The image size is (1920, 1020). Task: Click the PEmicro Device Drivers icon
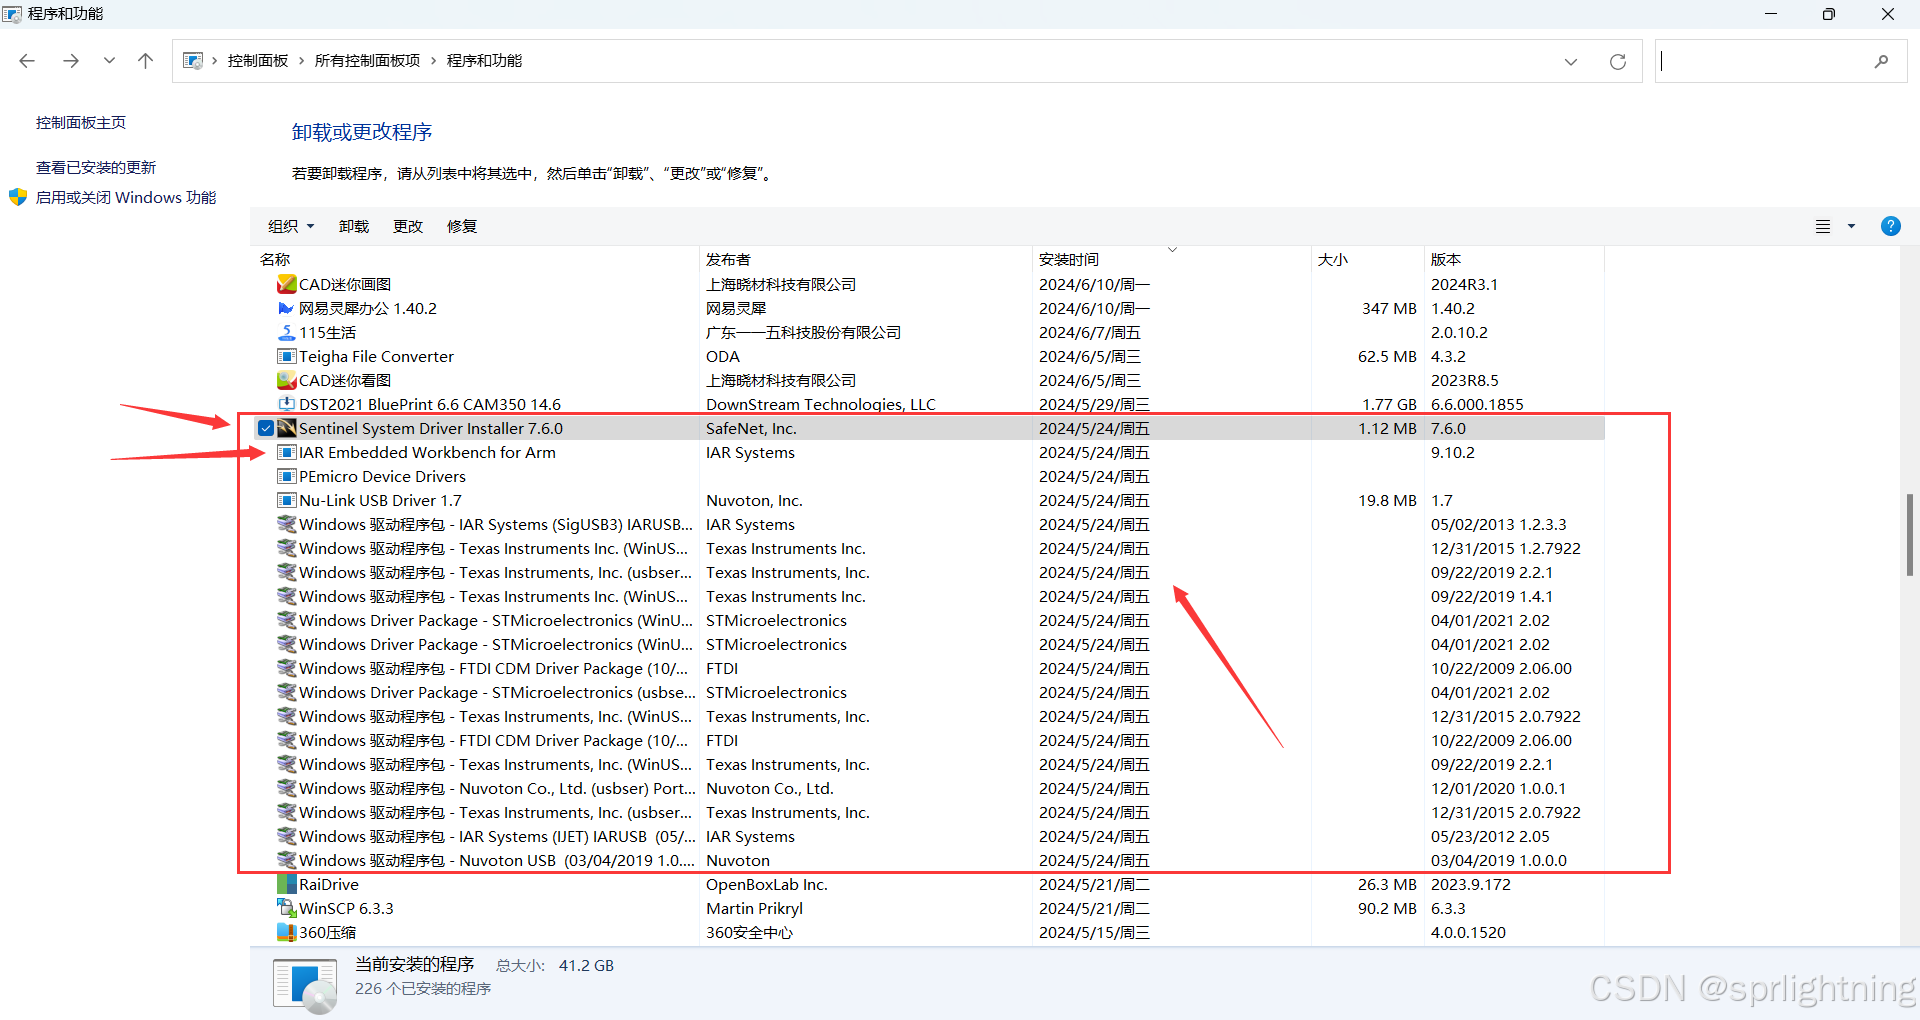[x=286, y=476]
